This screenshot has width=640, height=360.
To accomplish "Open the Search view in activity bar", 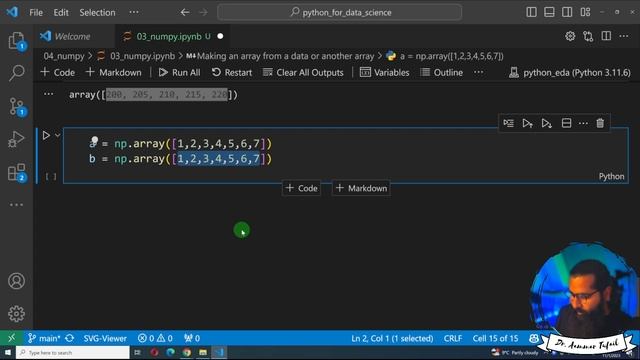I will pyautogui.click(x=16, y=73).
